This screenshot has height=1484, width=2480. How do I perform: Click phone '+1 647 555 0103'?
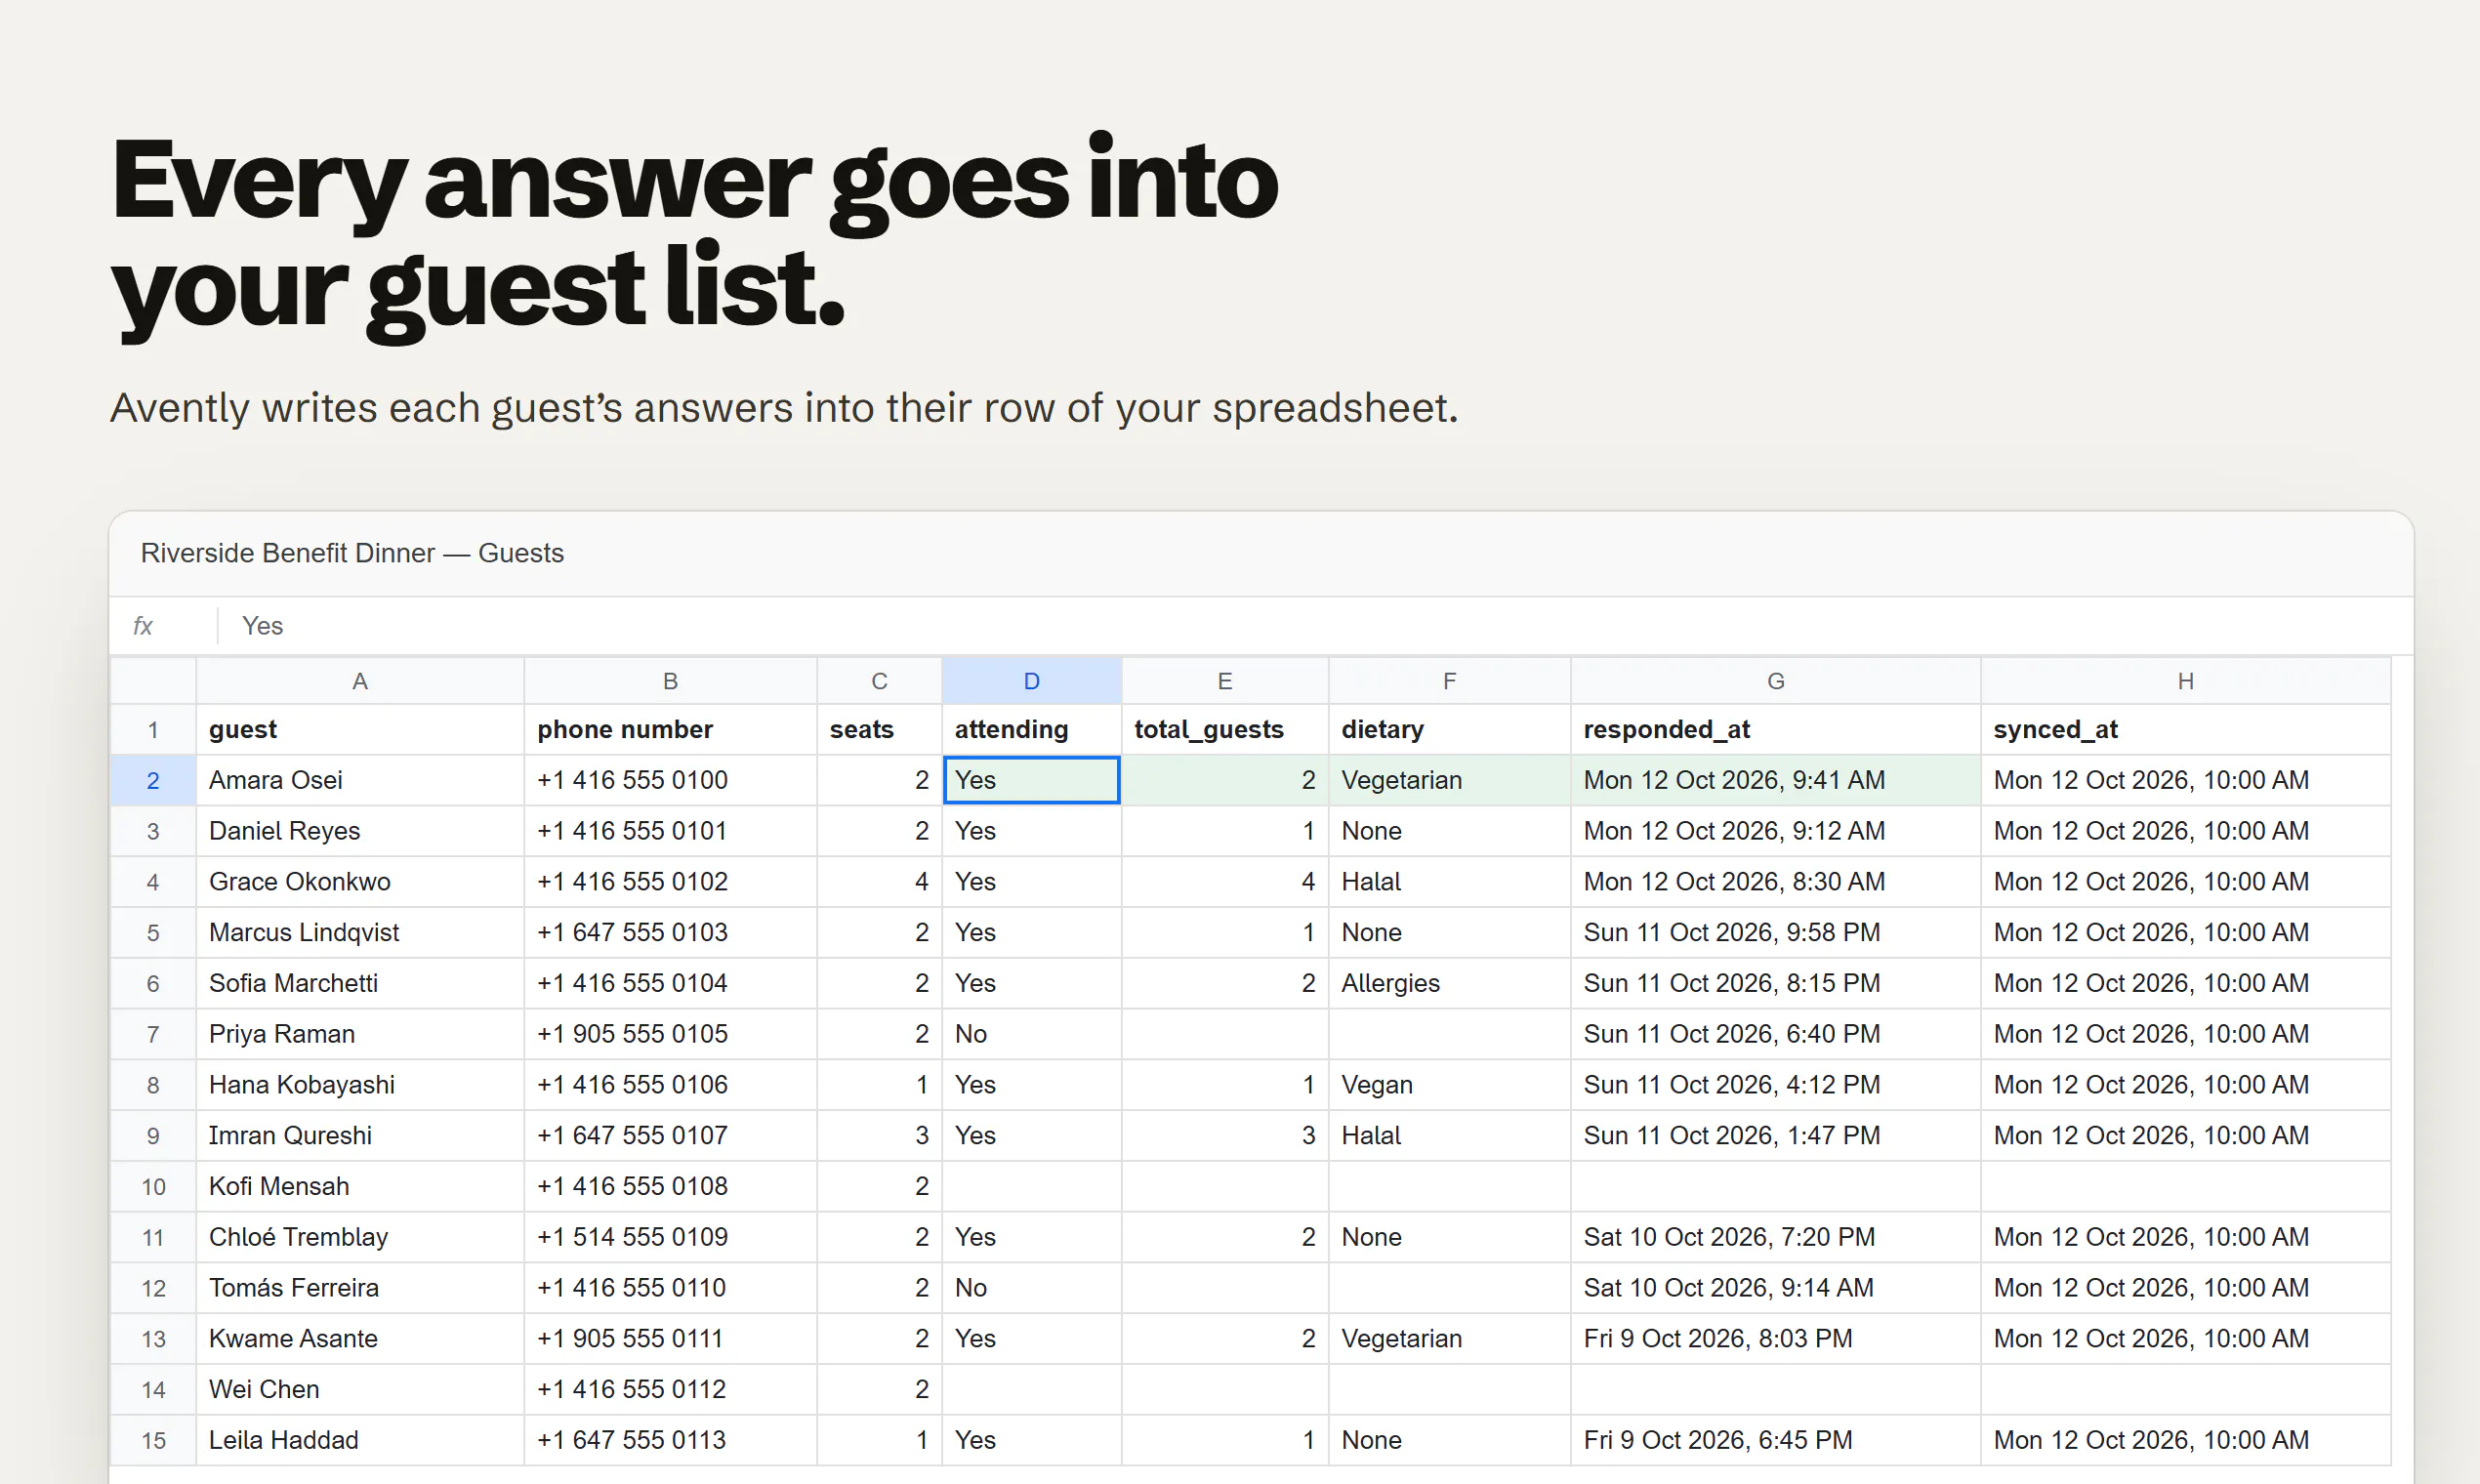click(670, 933)
